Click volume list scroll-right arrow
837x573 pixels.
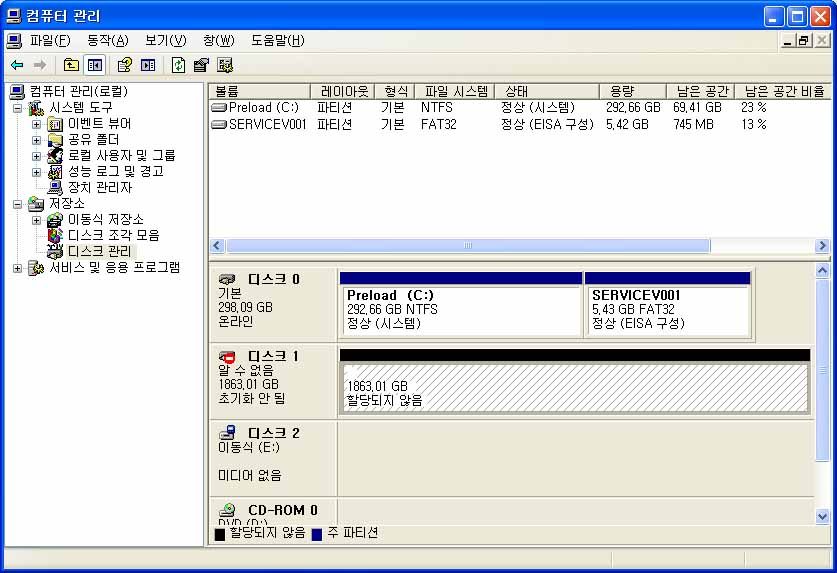[822, 246]
